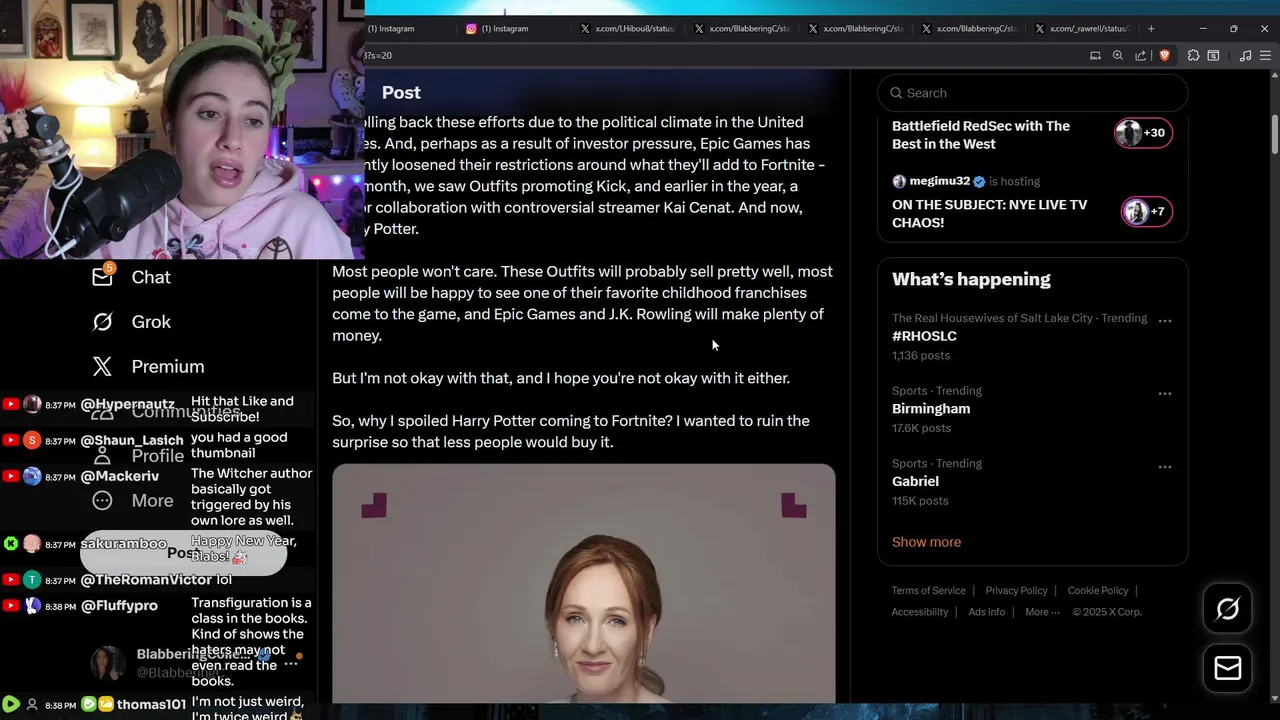Click @Fluffypro chat username
Screen dimensions: 1280x720
(x=119, y=606)
